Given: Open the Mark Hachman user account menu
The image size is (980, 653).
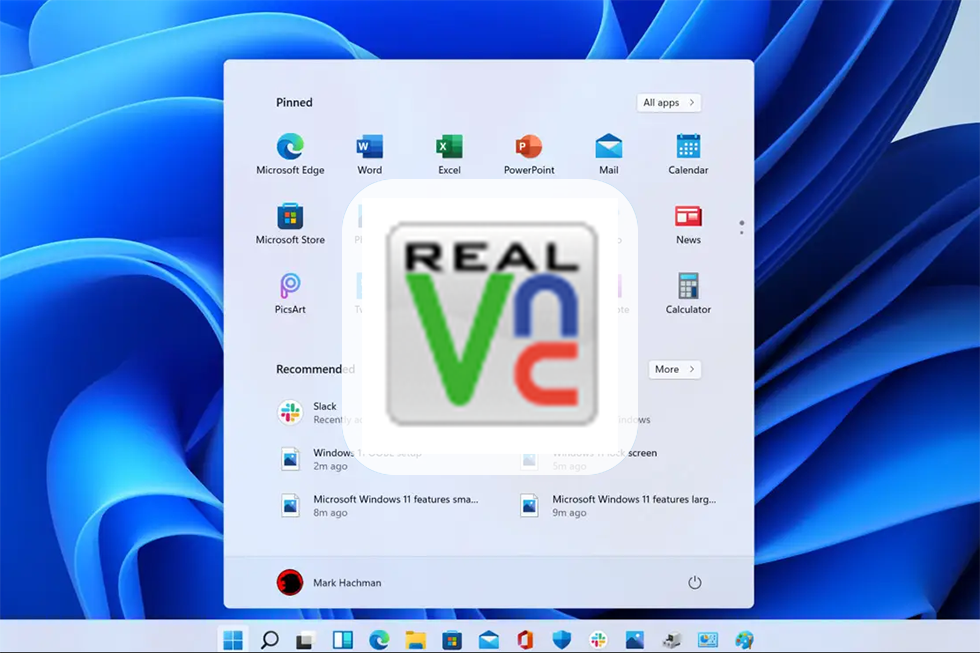Looking at the screenshot, I should 329,582.
